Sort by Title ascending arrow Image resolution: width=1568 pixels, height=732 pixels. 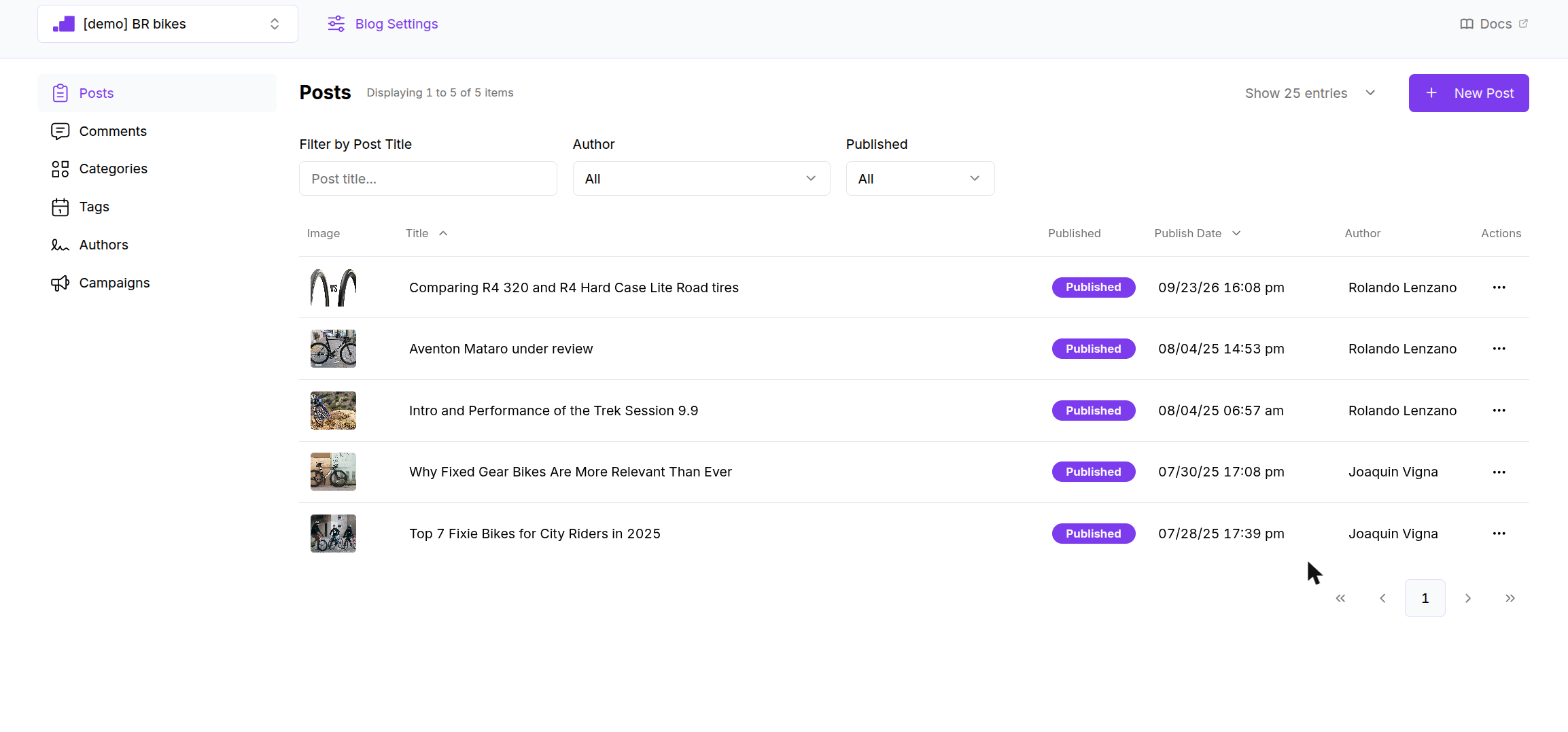[443, 233]
